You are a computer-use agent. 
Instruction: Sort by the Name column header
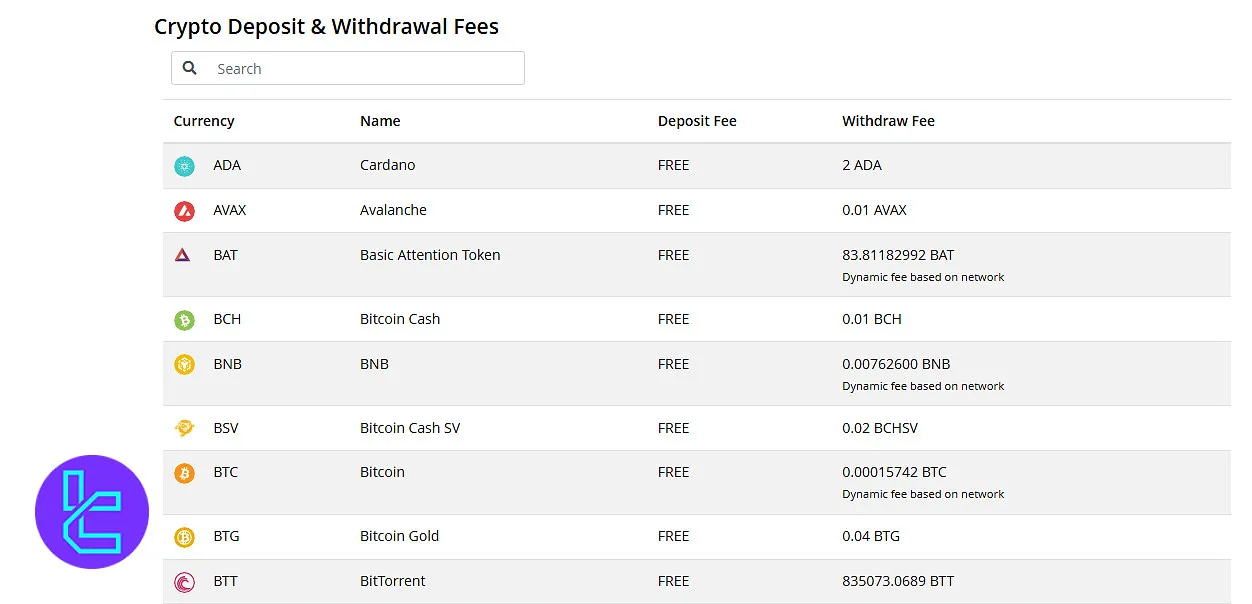(380, 121)
